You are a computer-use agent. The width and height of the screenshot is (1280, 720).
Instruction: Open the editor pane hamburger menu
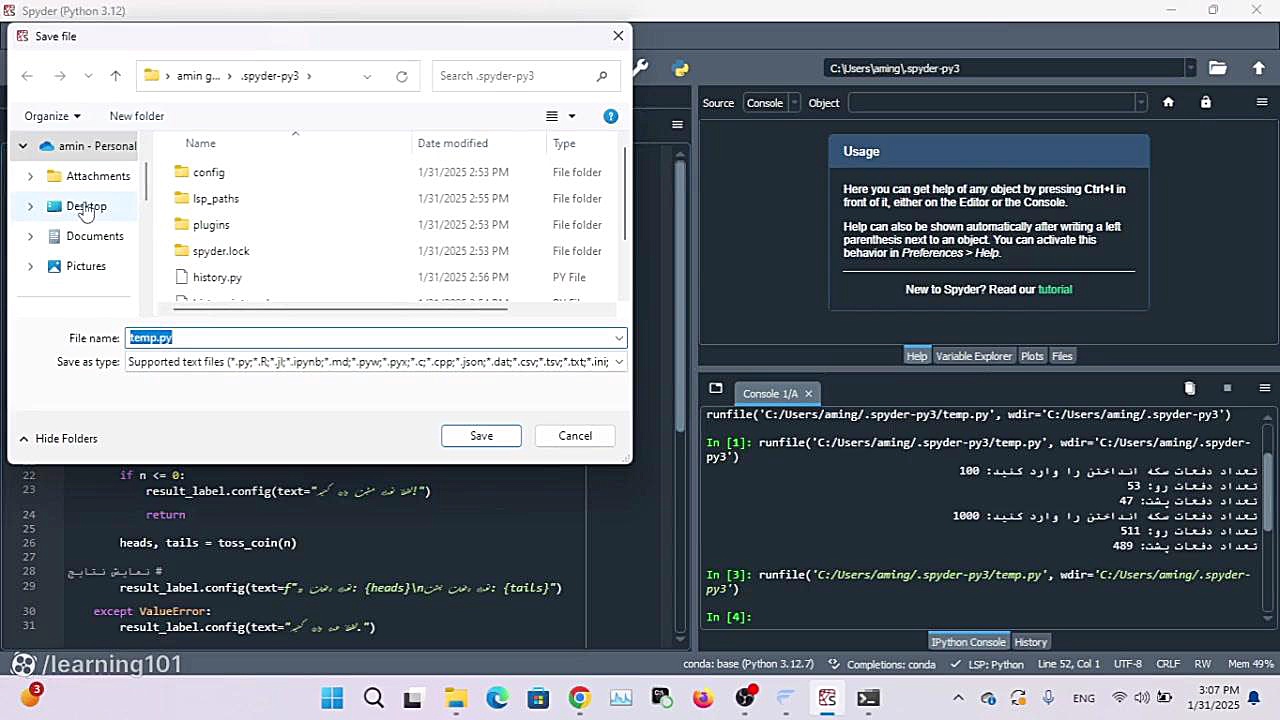[x=677, y=125]
